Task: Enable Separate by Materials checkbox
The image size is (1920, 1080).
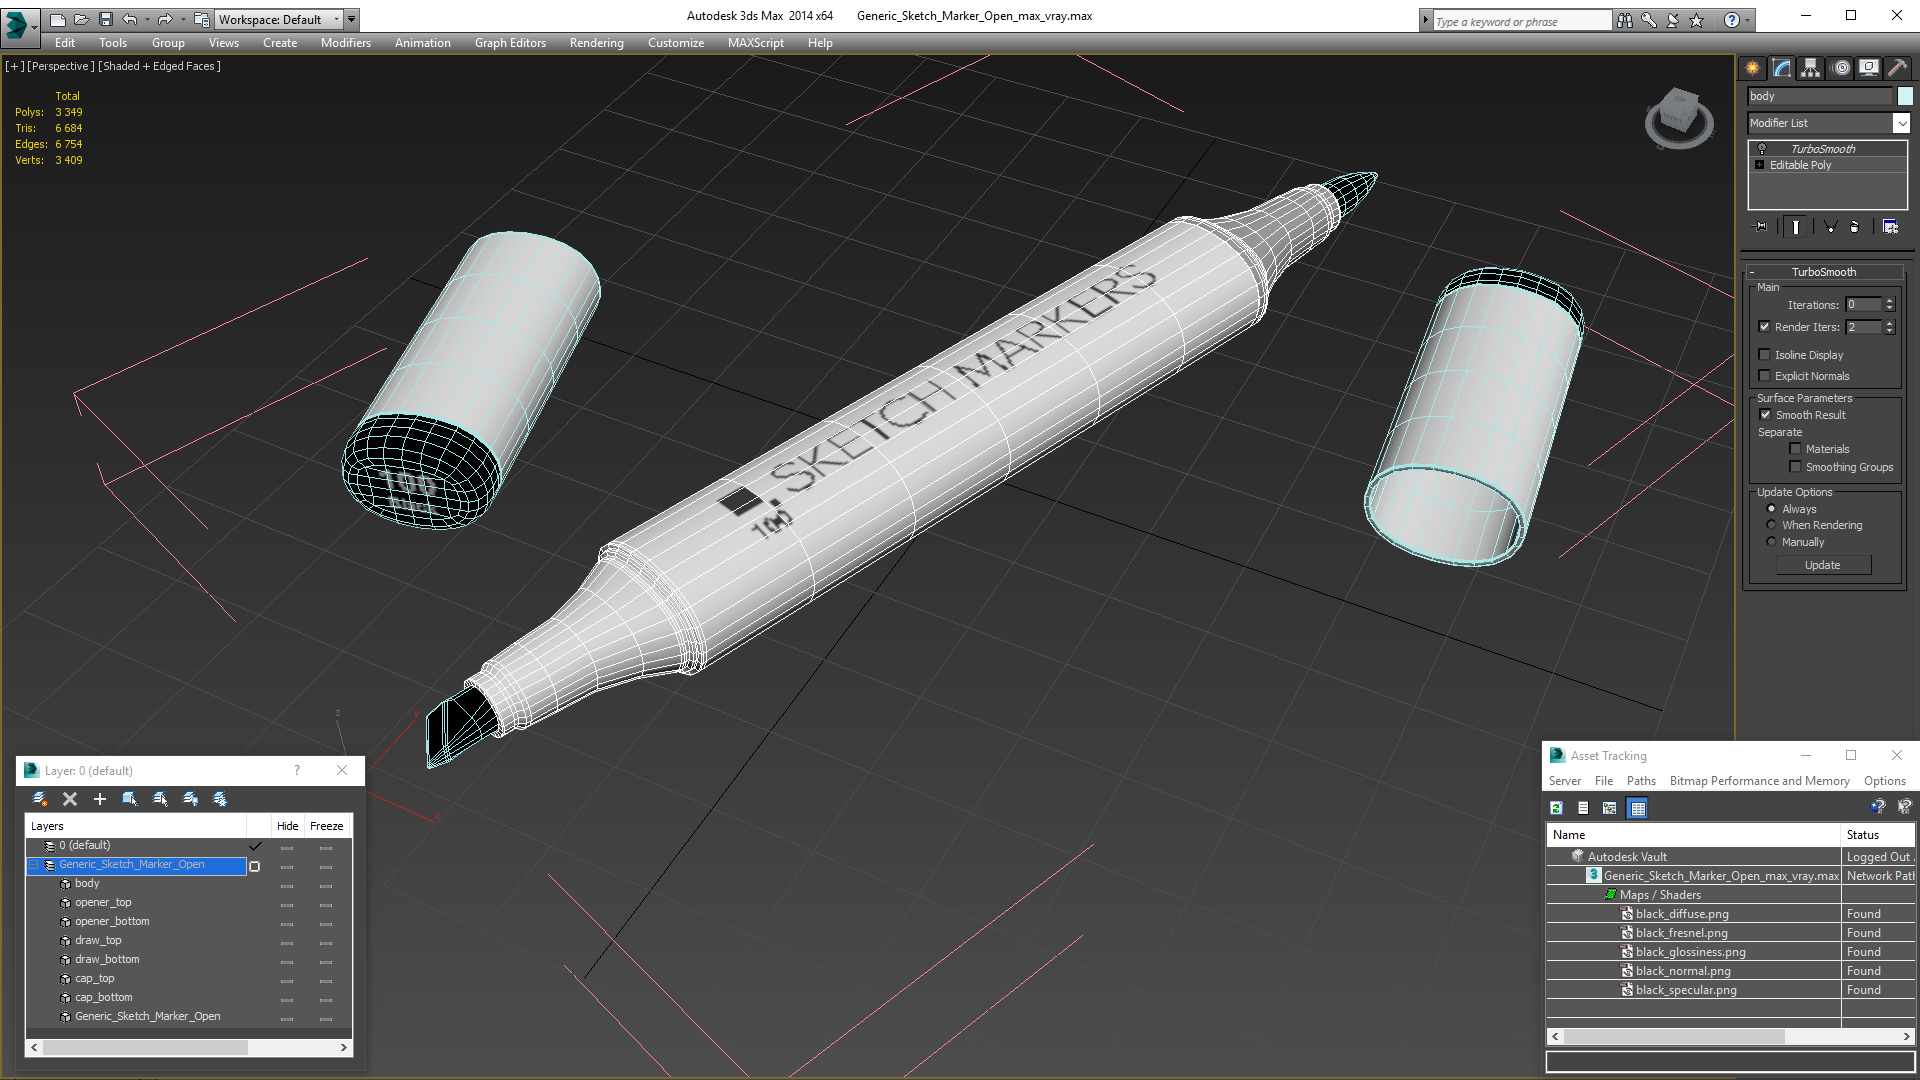Action: coord(1796,449)
